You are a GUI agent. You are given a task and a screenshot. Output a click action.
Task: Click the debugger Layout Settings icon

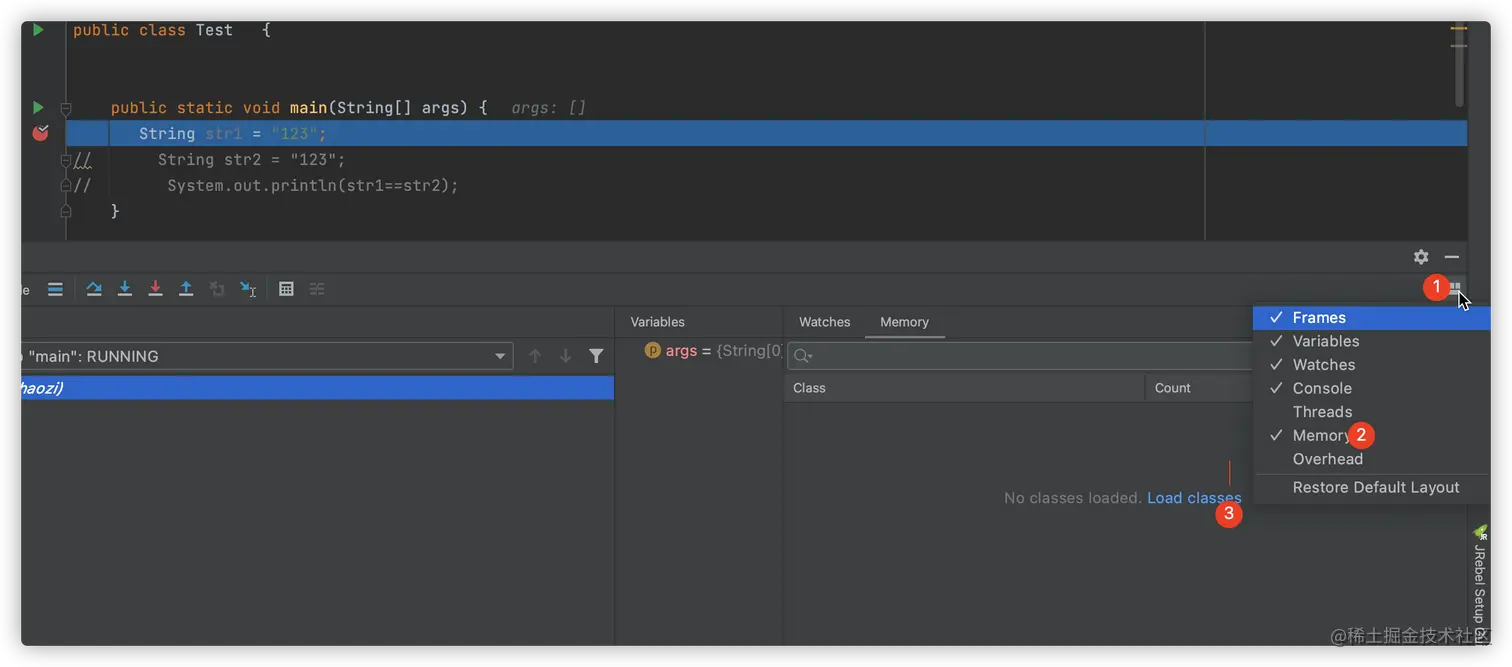coord(1455,288)
